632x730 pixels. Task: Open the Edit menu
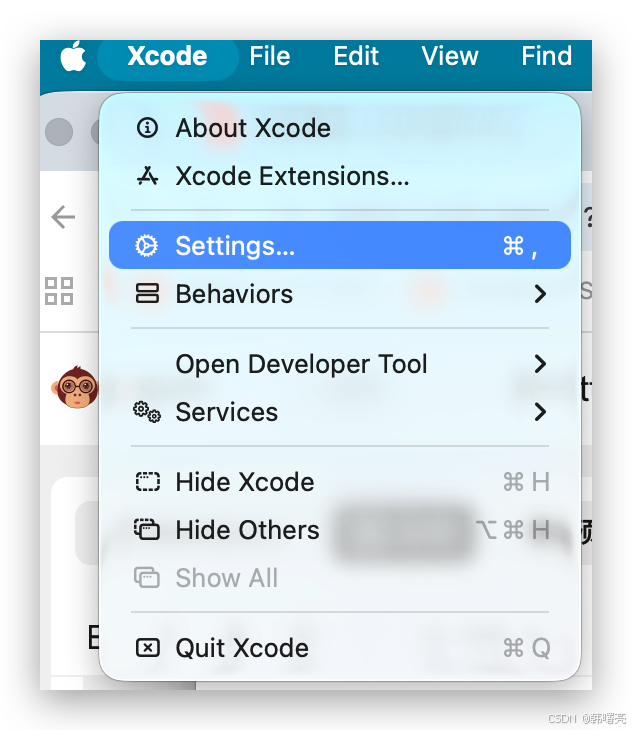[356, 56]
